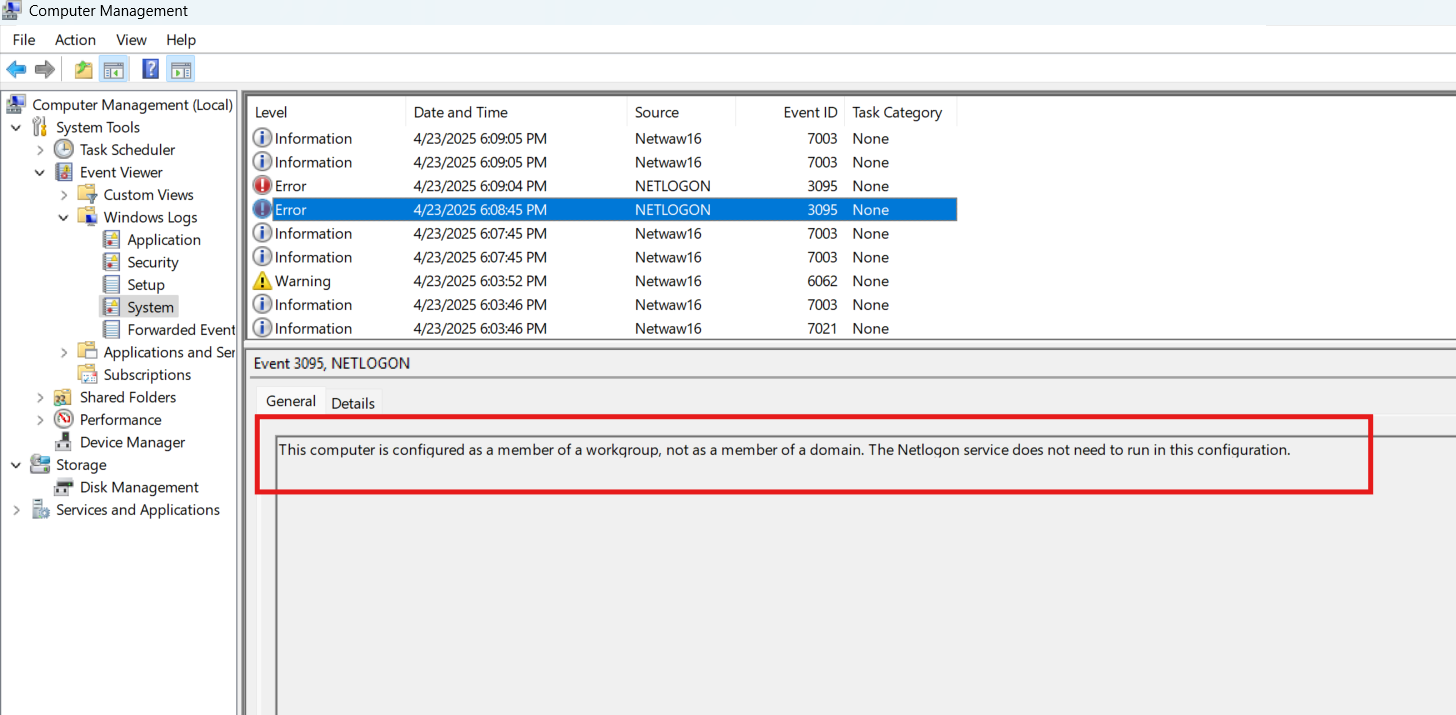Click the blue Help toolbar icon
Viewport: 1456px width, 715px height.
point(151,69)
